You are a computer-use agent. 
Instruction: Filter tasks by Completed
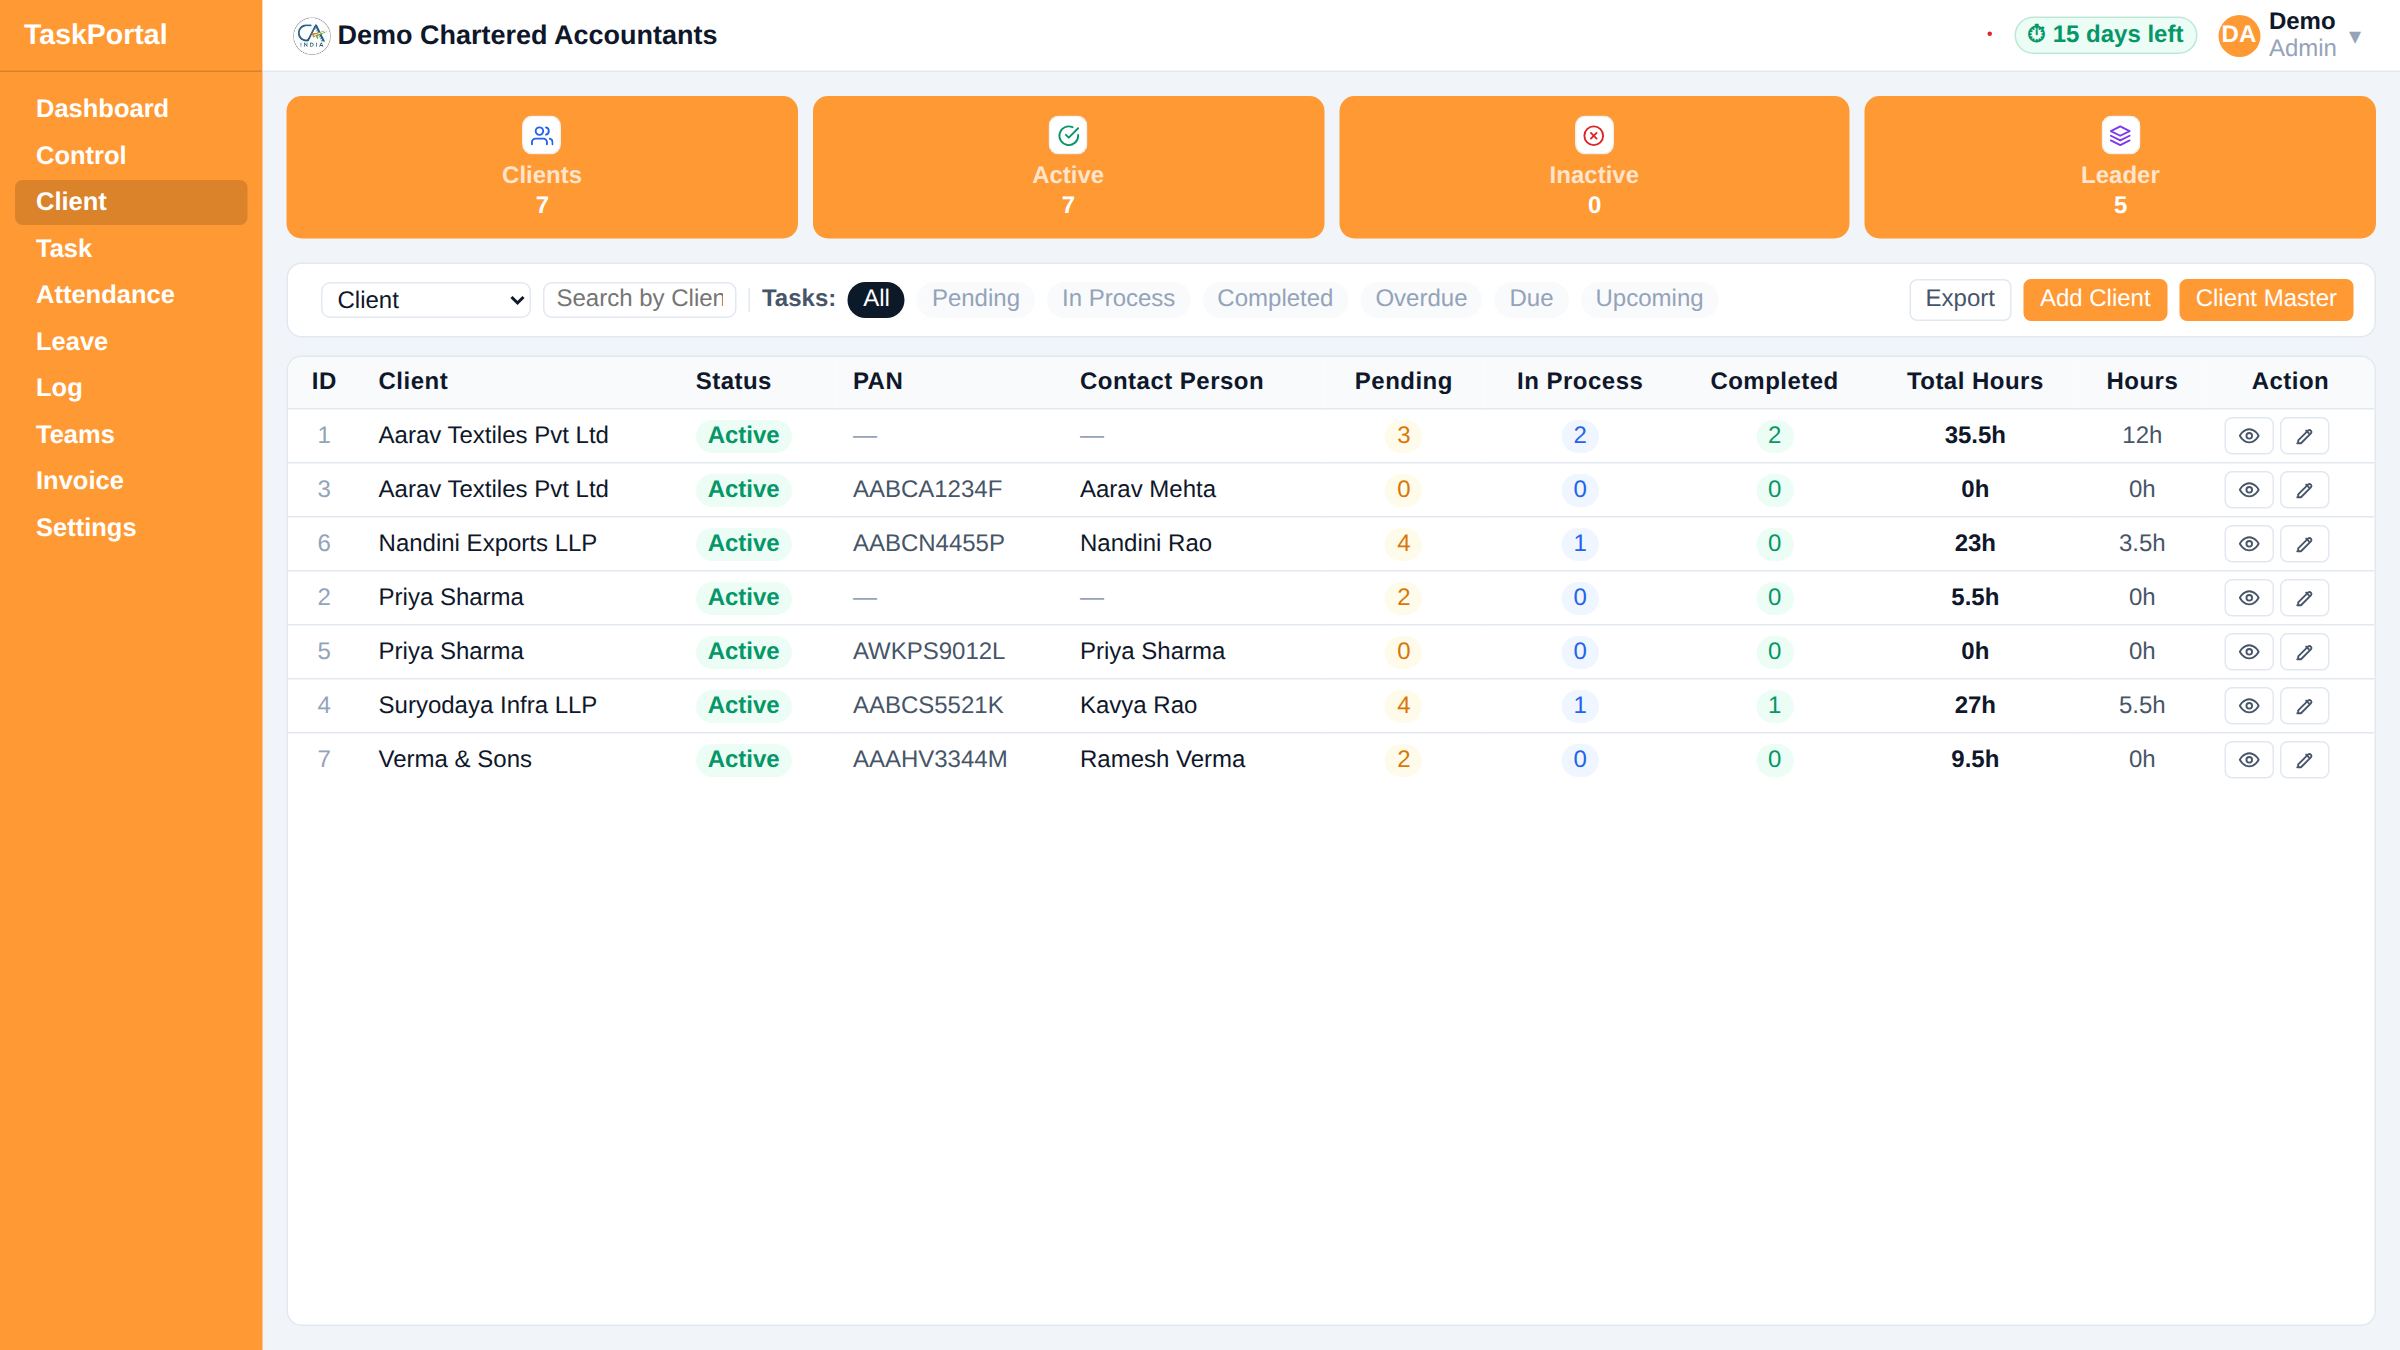[1275, 299]
